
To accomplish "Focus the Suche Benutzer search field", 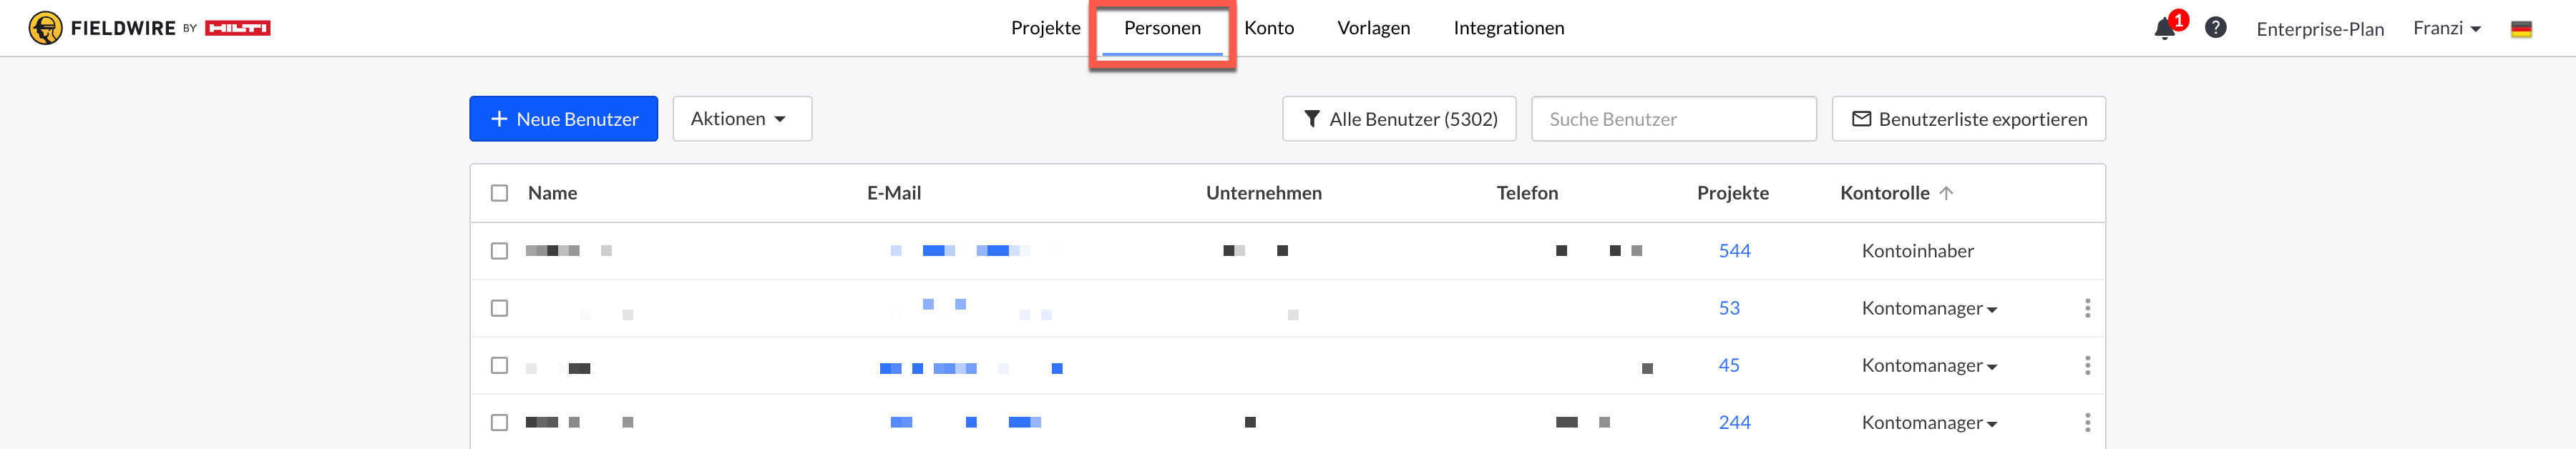I will (x=1673, y=119).
